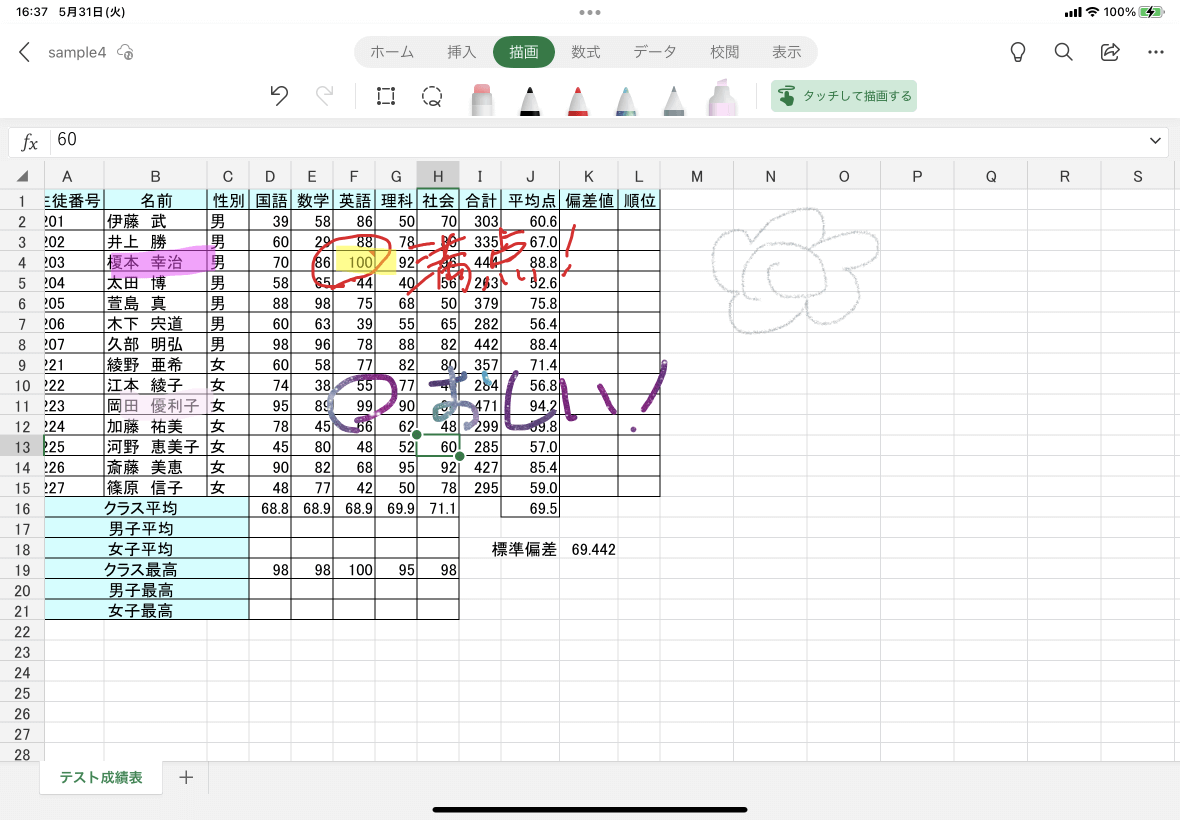Expand the formula bar
Viewport: 1180px width, 820px height.
tap(1155, 141)
